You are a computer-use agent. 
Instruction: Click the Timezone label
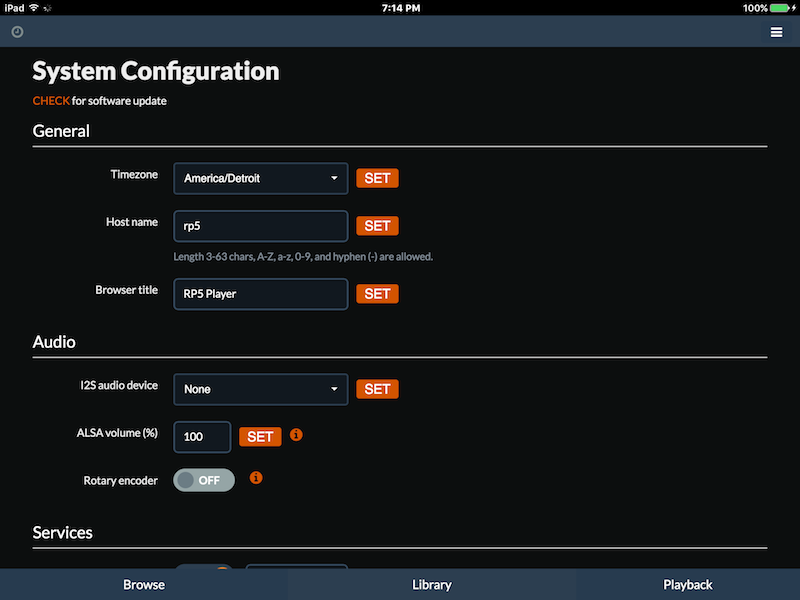[134, 174]
